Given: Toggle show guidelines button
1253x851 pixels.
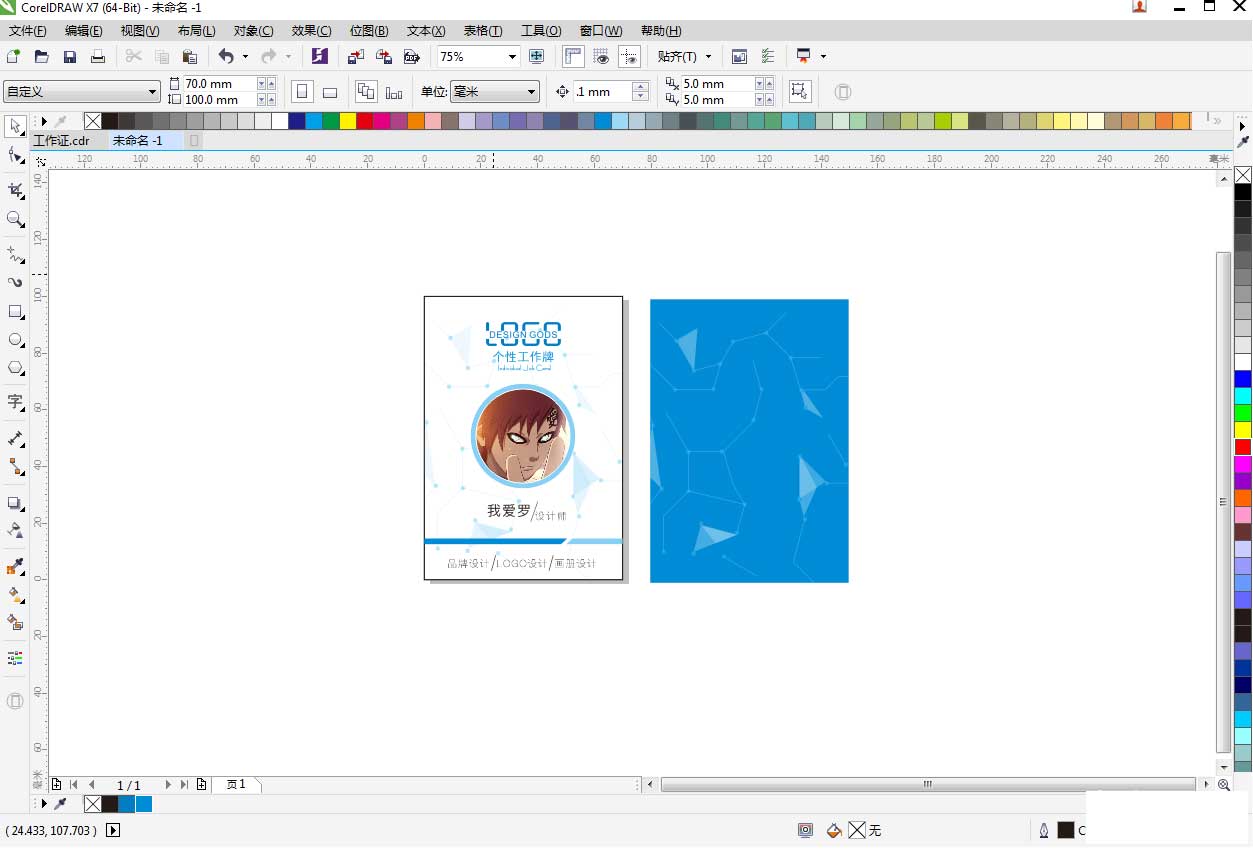Looking at the screenshot, I should click(x=629, y=57).
